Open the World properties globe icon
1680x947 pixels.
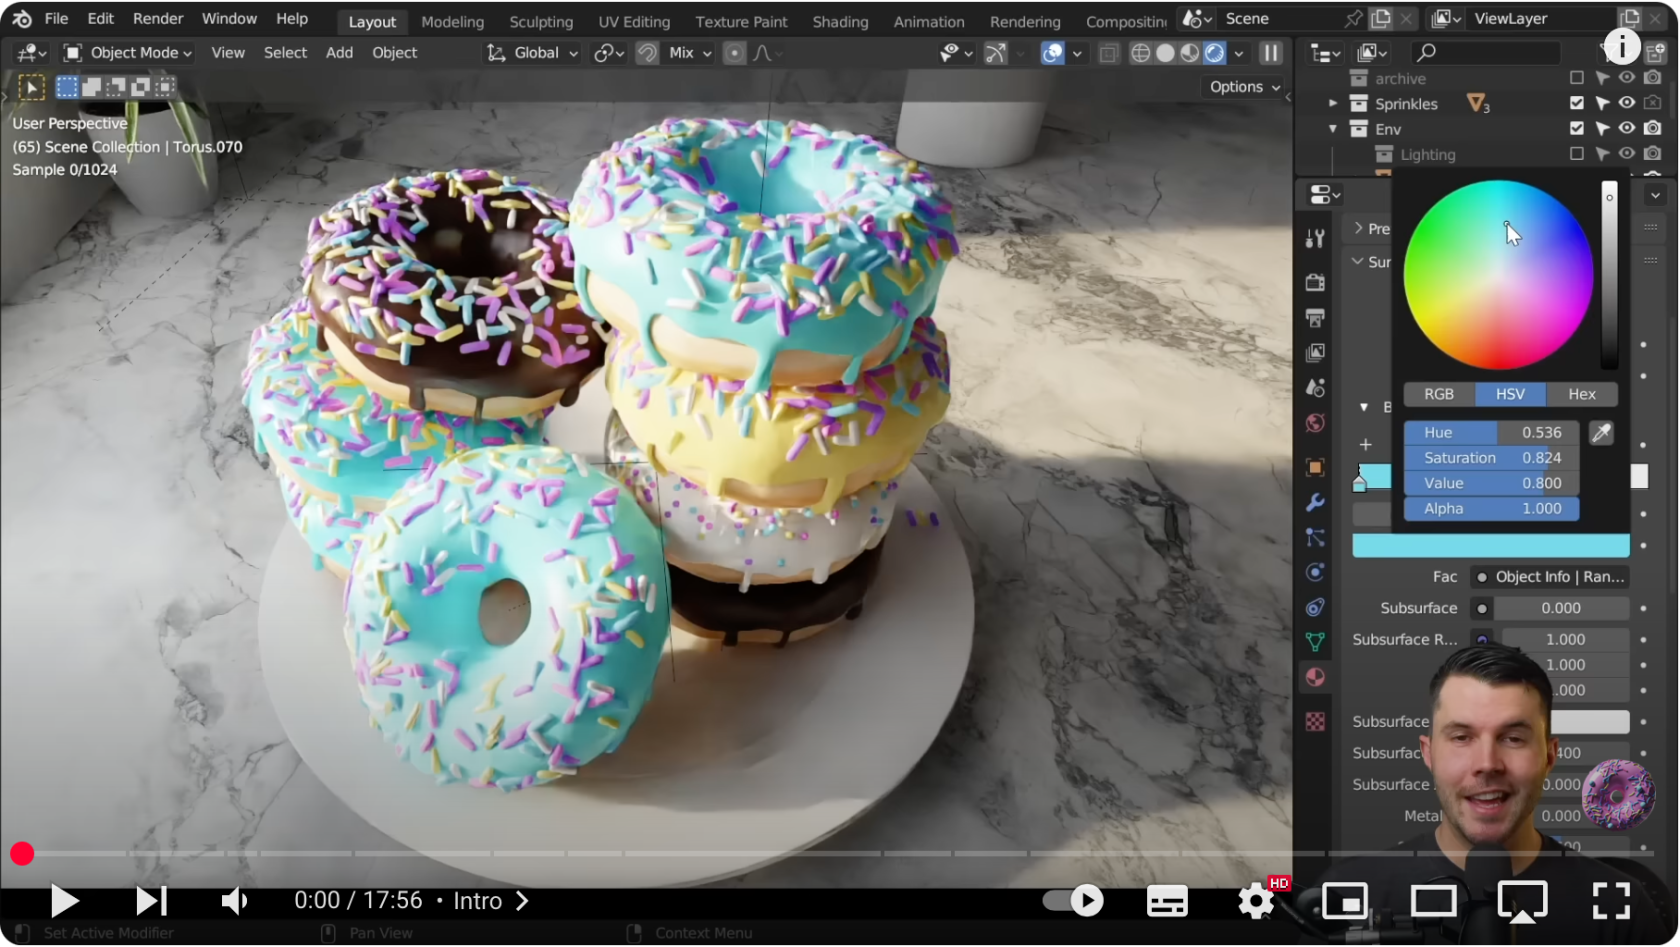(x=1315, y=423)
